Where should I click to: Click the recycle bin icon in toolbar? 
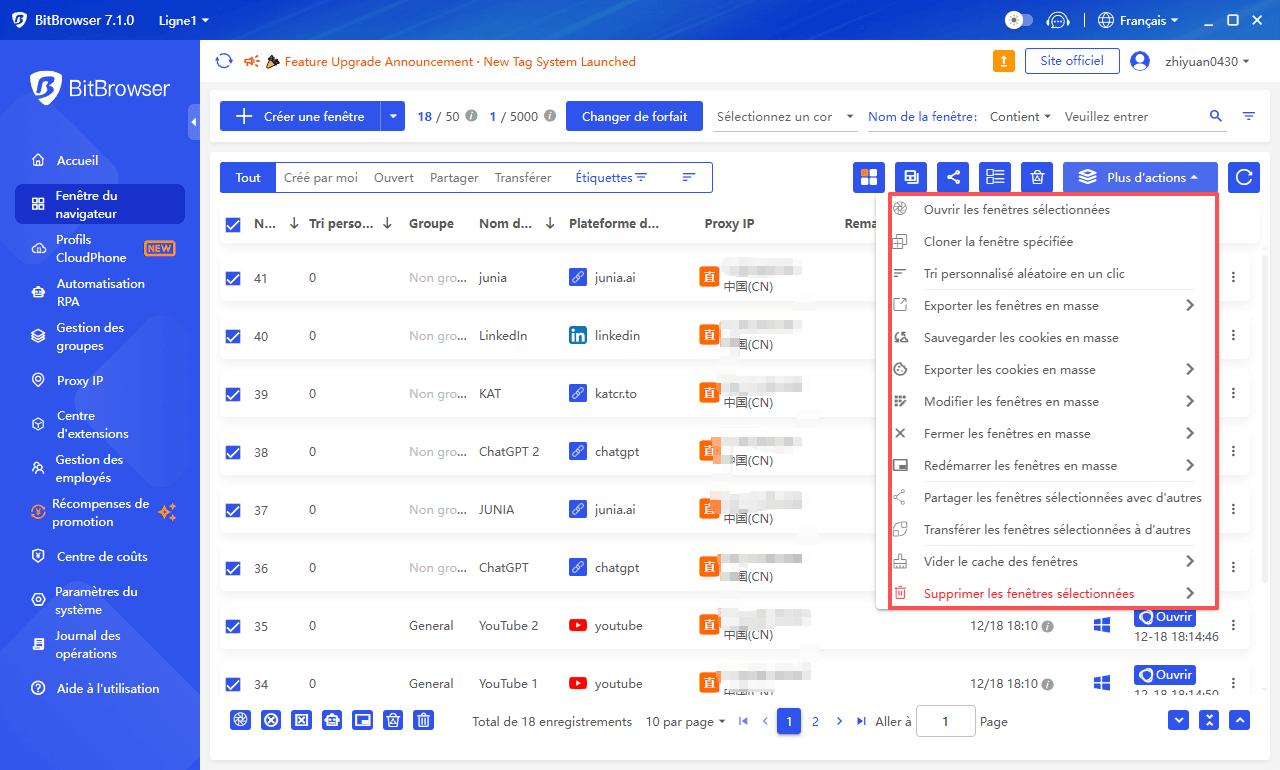(1037, 176)
